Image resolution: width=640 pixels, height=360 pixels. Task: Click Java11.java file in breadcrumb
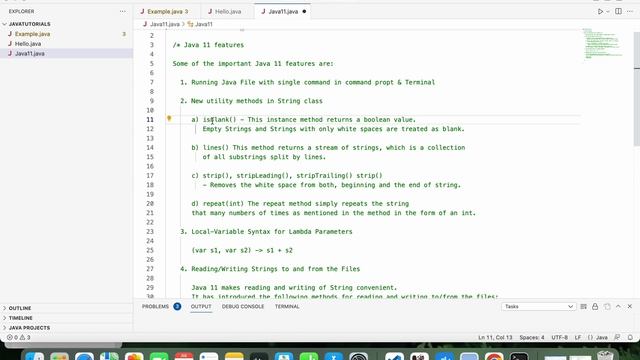[161, 24]
